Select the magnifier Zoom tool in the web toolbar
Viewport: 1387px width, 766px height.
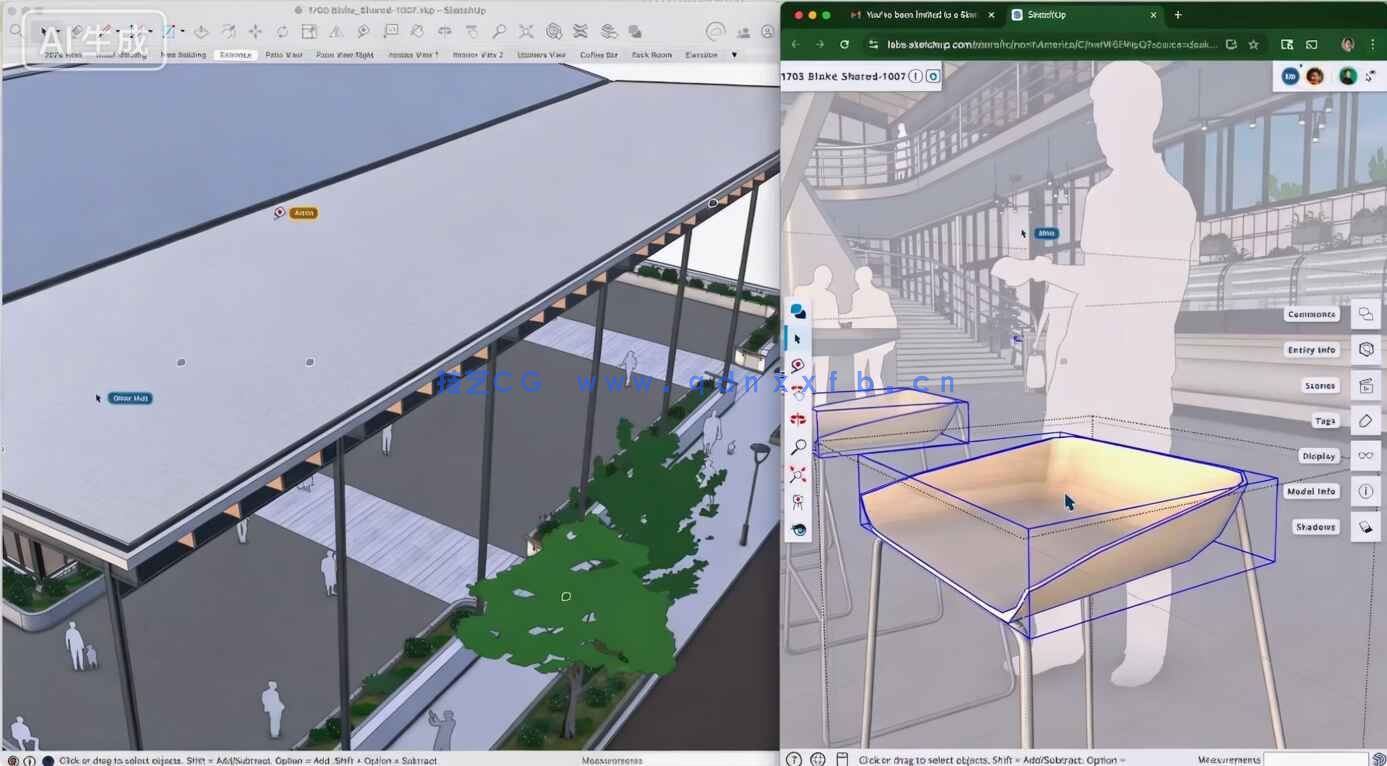click(798, 447)
